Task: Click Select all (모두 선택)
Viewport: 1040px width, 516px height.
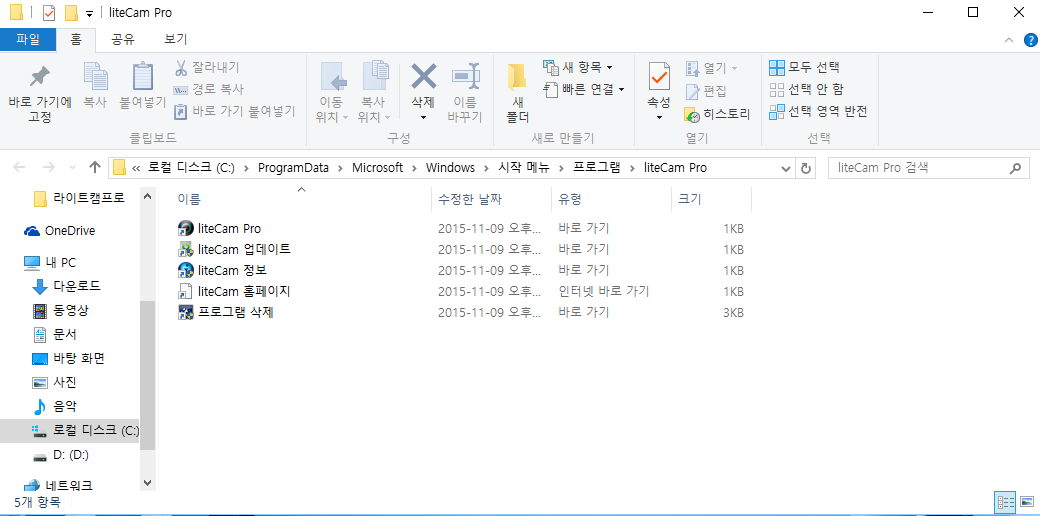Action: tap(805, 67)
